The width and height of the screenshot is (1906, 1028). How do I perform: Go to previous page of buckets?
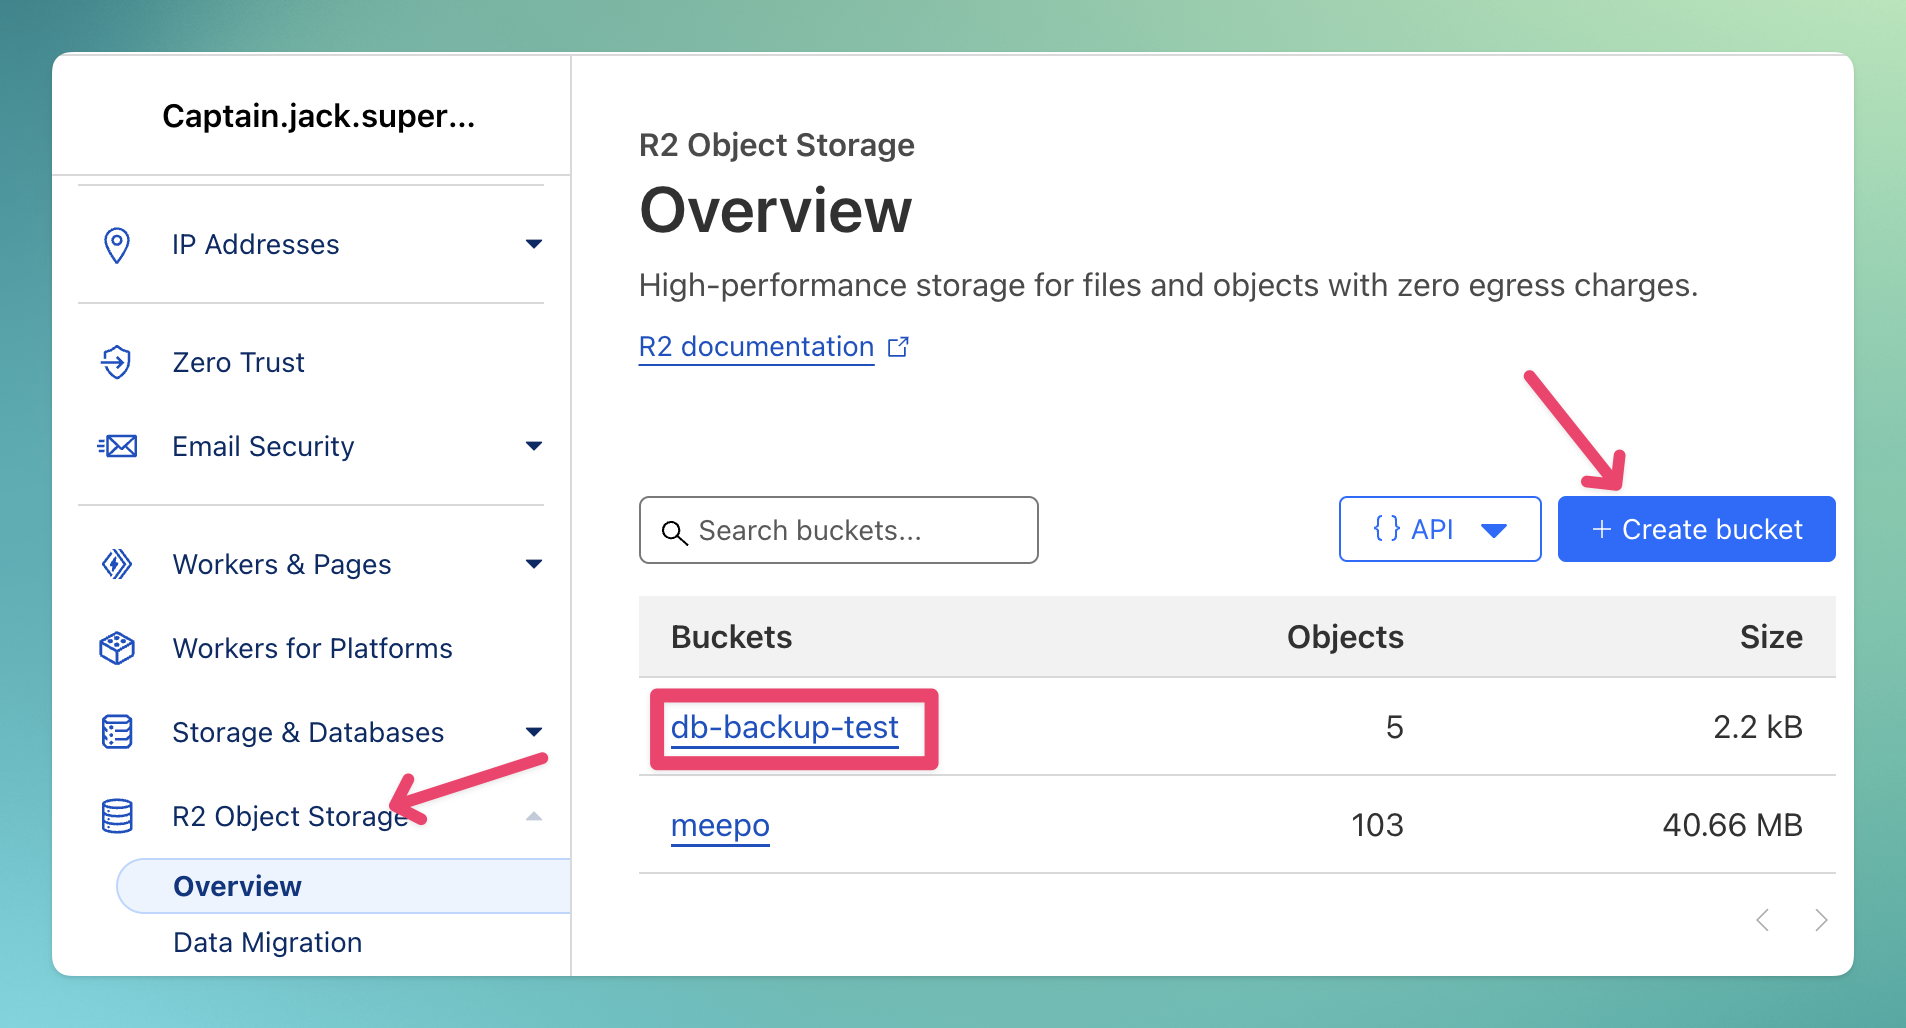1763,920
